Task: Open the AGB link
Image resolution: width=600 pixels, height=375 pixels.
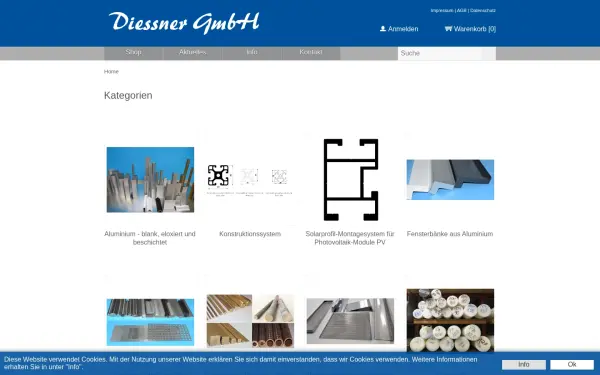Action: (462, 10)
